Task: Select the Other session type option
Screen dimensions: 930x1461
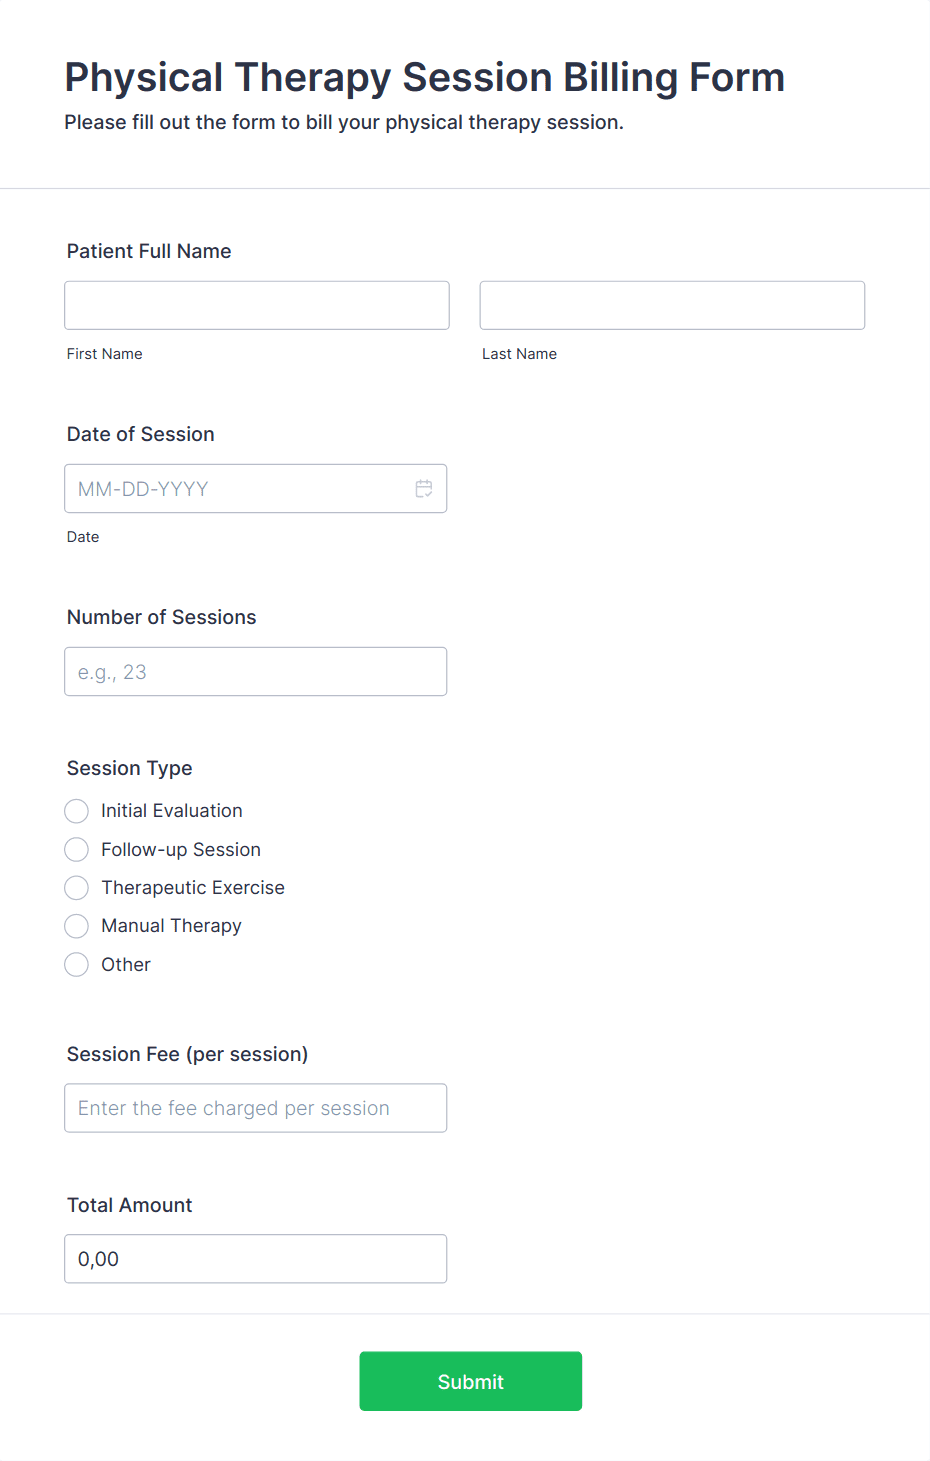Action: tap(76, 964)
